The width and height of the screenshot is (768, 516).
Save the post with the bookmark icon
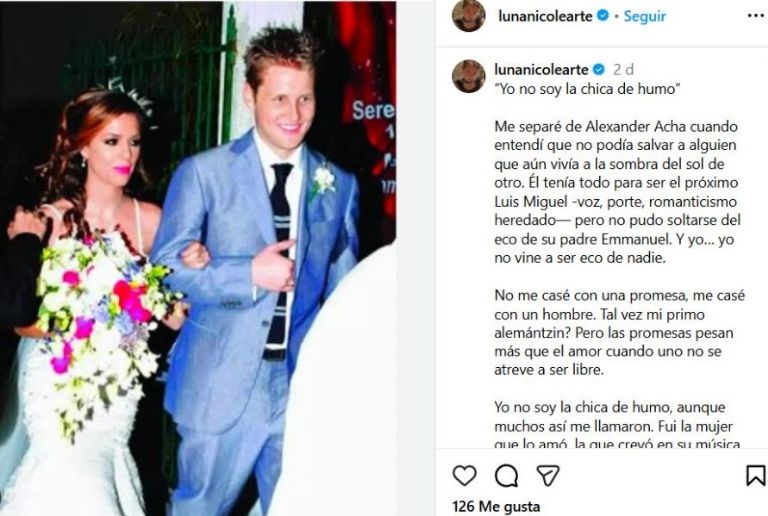(756, 475)
